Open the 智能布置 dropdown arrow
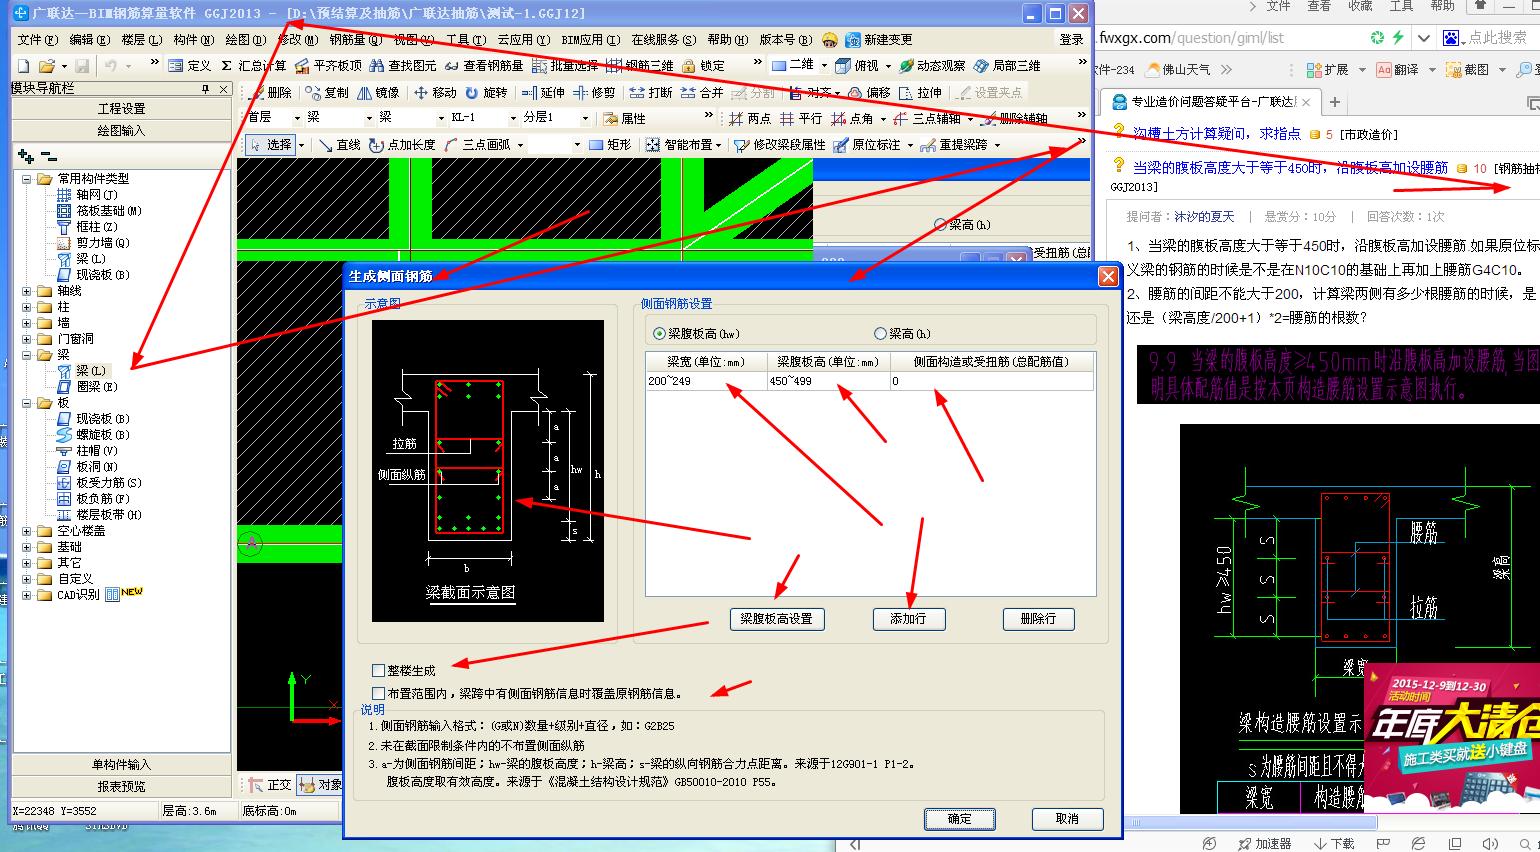This screenshot has height=852, width=1540. pos(718,145)
